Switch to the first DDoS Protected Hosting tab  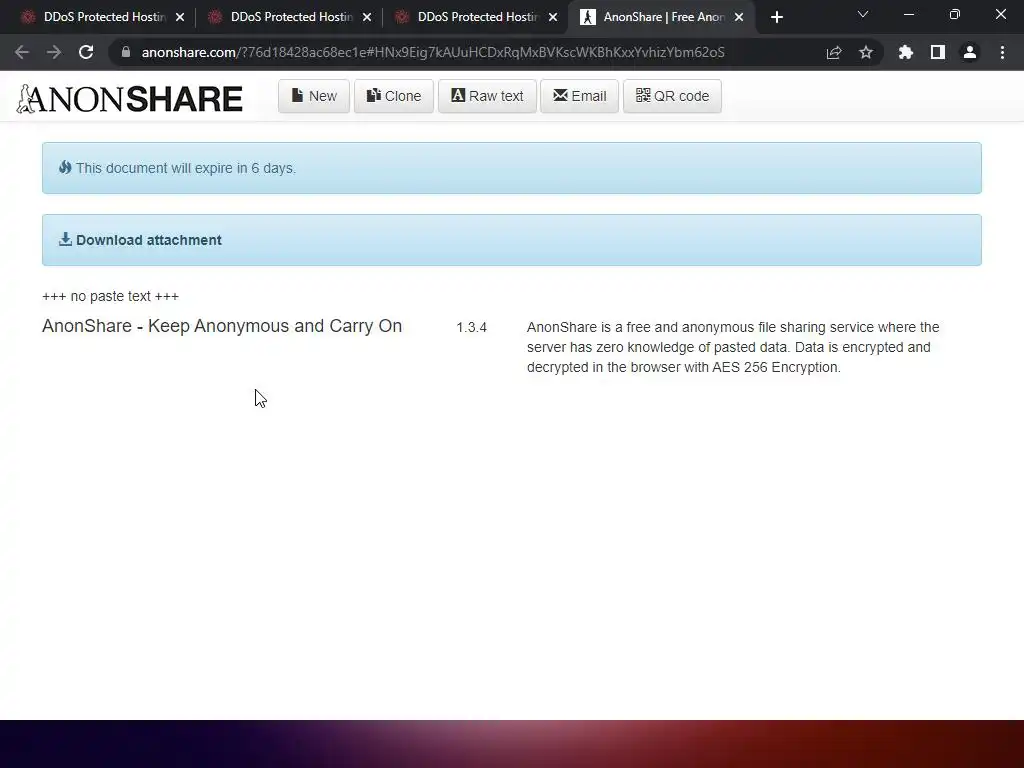click(101, 17)
